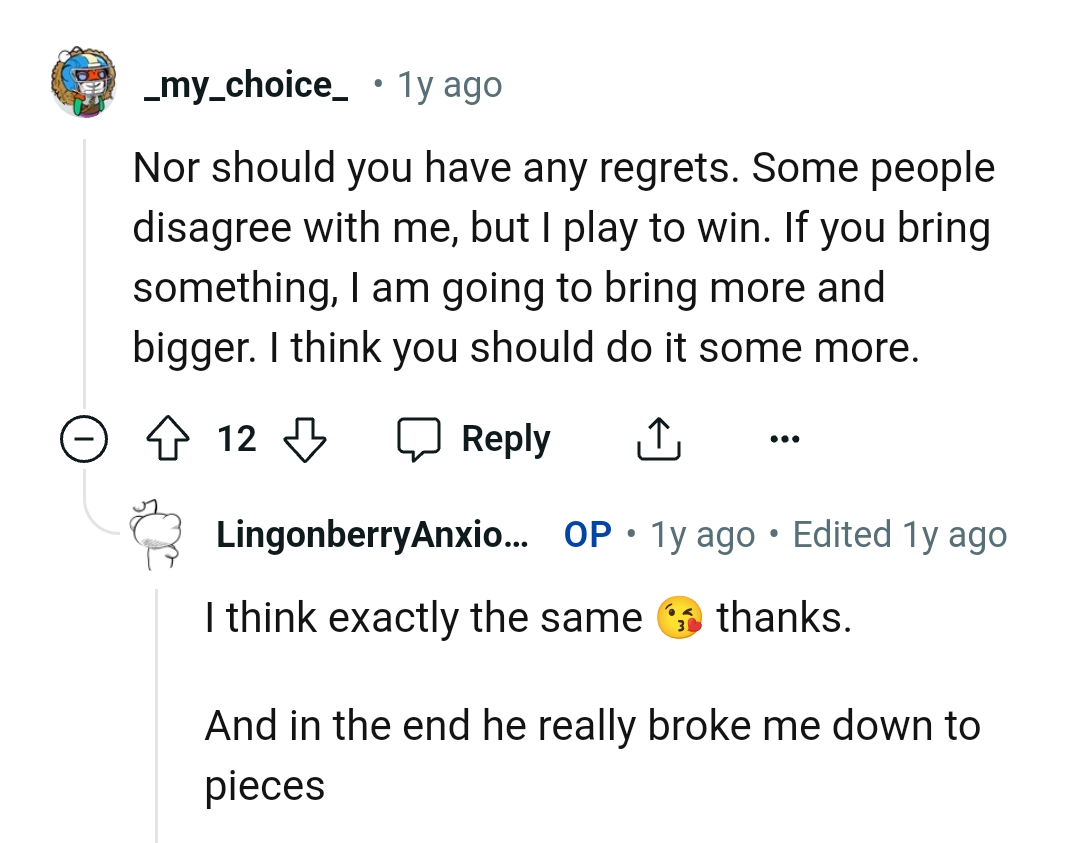Select the Edited 1y ago label
Screen dimensions: 1080x843
[900, 534]
